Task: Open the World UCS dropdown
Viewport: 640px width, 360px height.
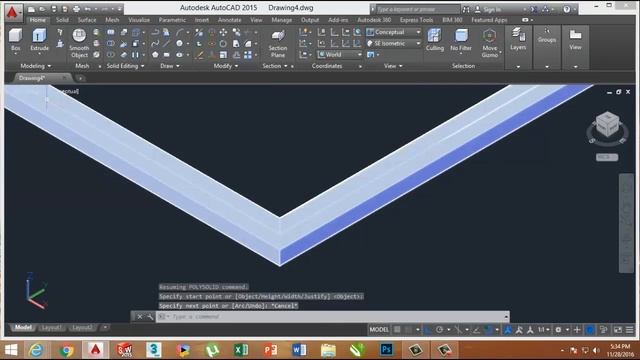Action: click(340, 54)
